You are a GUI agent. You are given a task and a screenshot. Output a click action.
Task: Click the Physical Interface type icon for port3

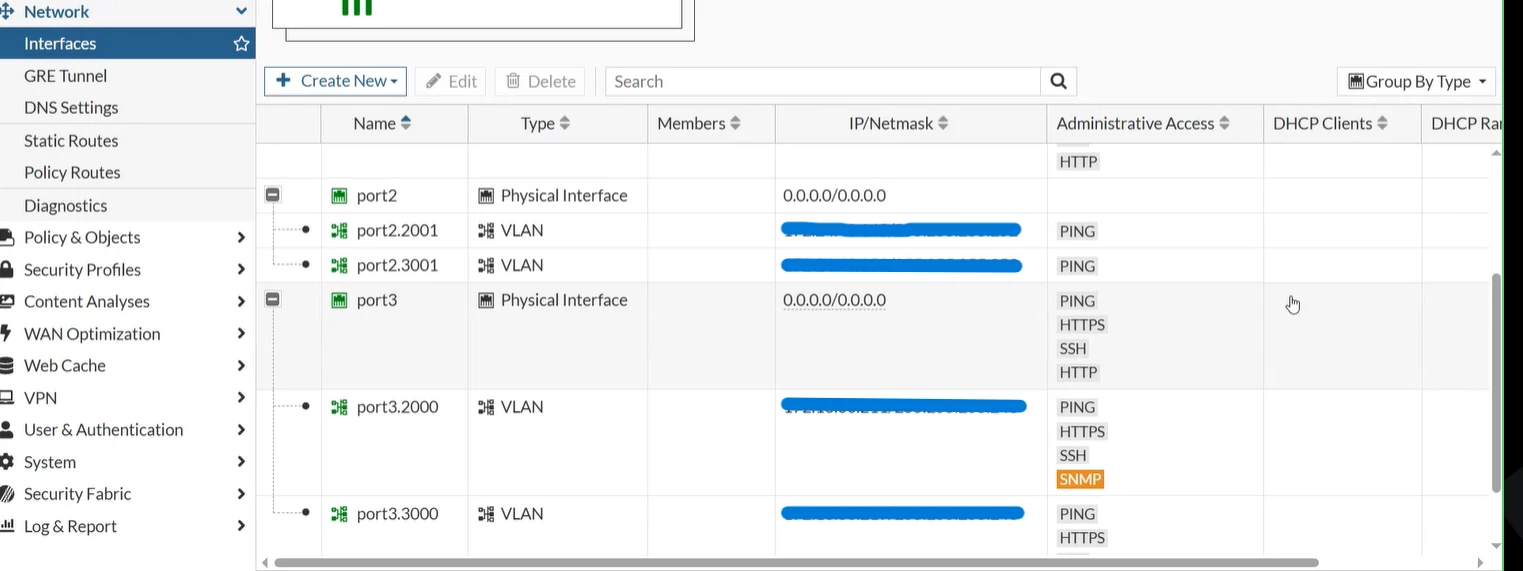[486, 300]
